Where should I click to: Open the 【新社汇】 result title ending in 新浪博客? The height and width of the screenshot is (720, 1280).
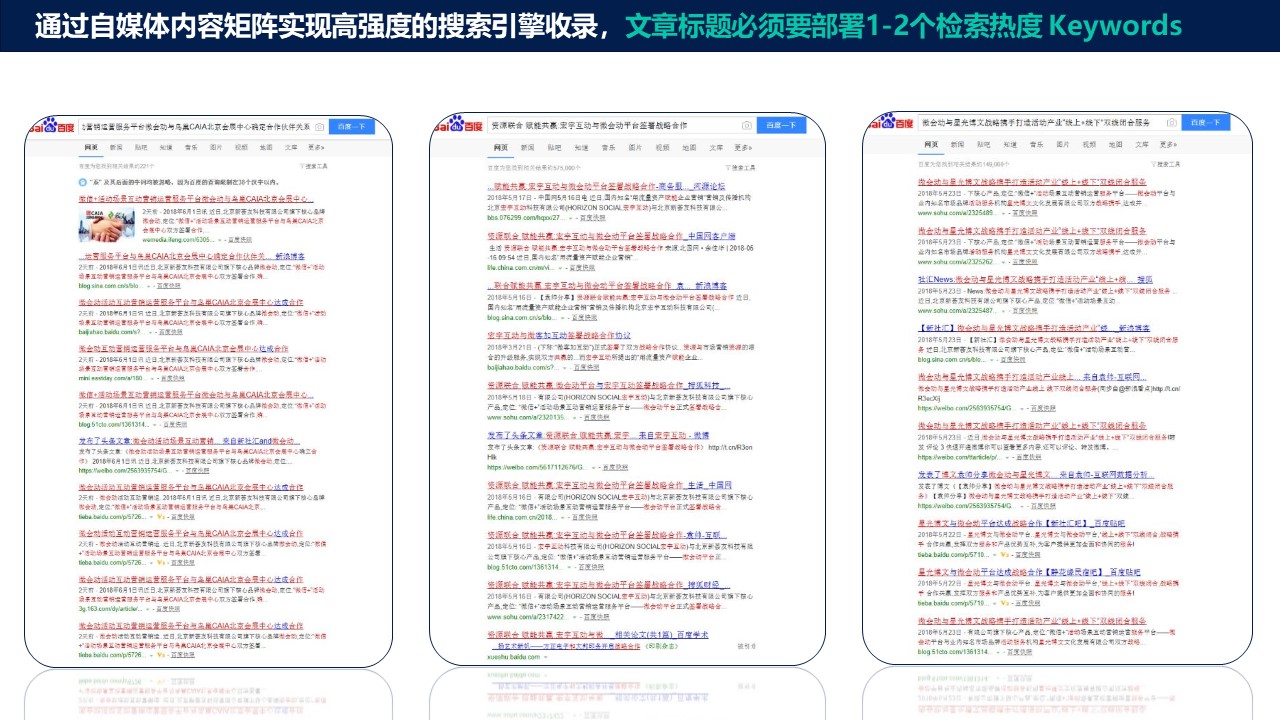(1034, 328)
